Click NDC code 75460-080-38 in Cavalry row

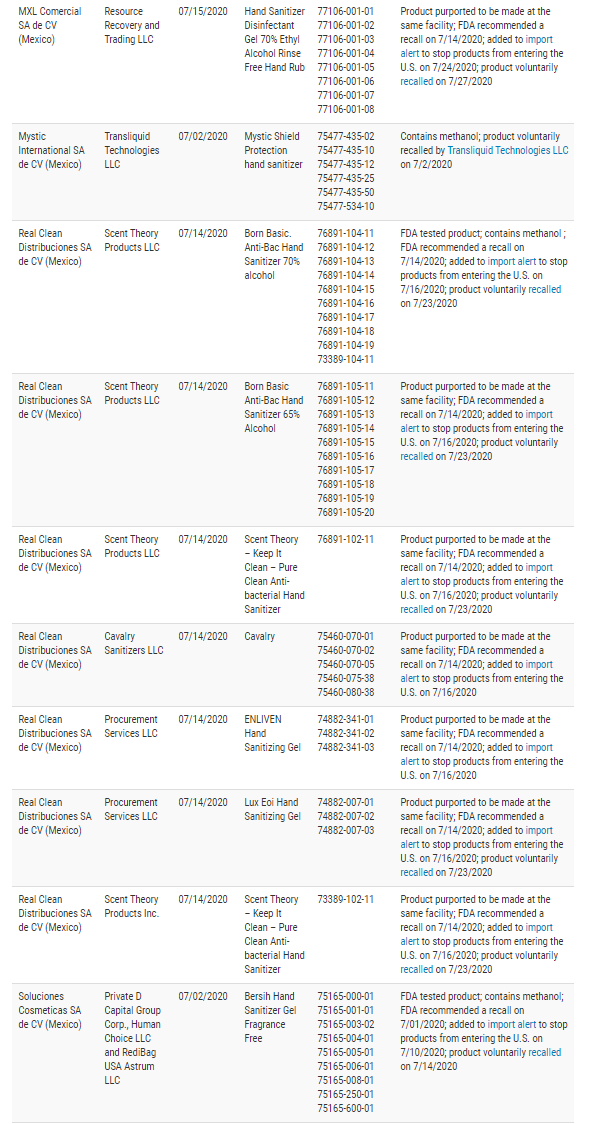coord(346,692)
